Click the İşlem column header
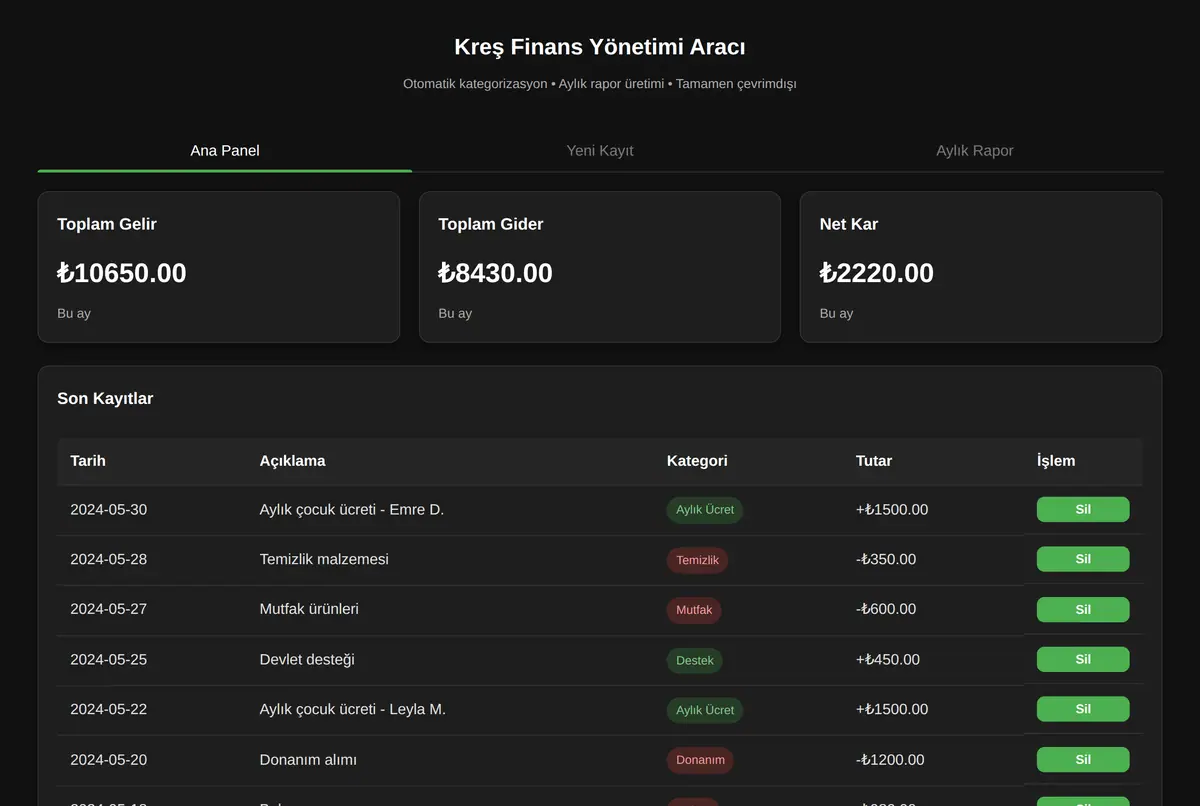The height and width of the screenshot is (806, 1200). click(1056, 461)
